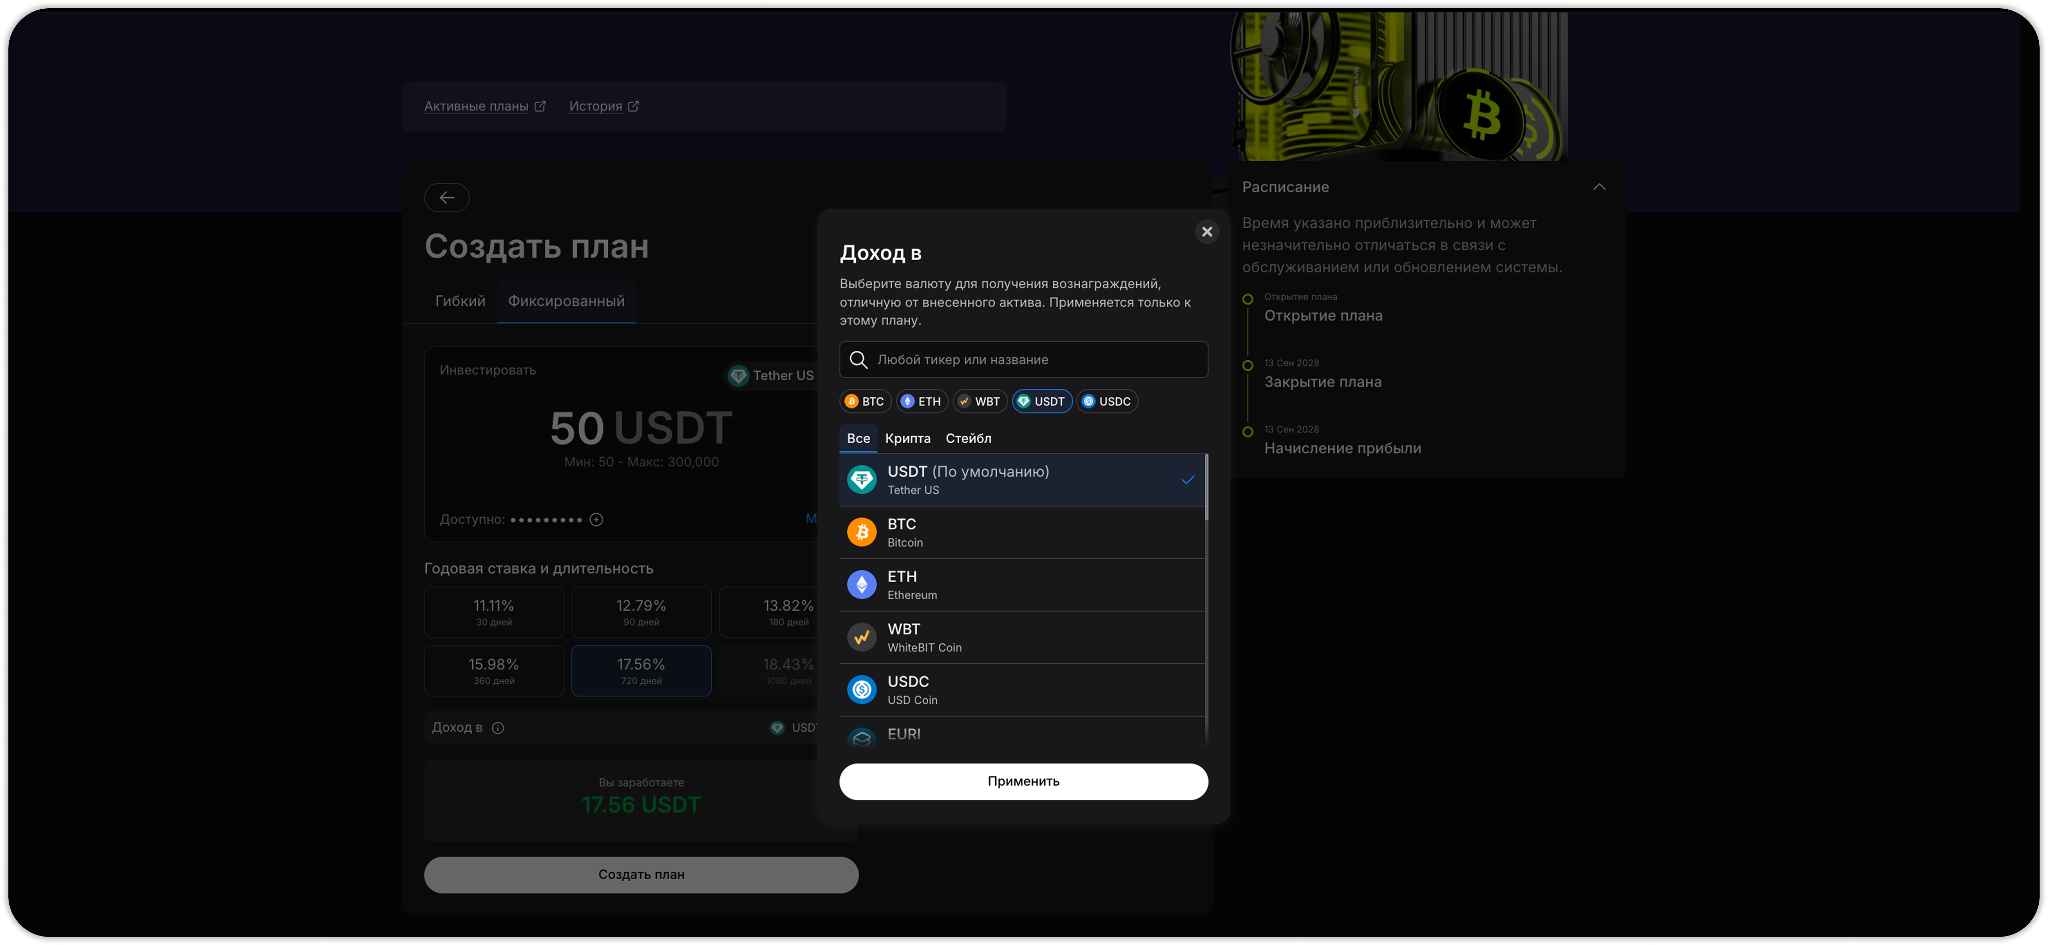The height and width of the screenshot is (945, 2048).
Task: Click the search magnifier icon
Action: click(858, 360)
